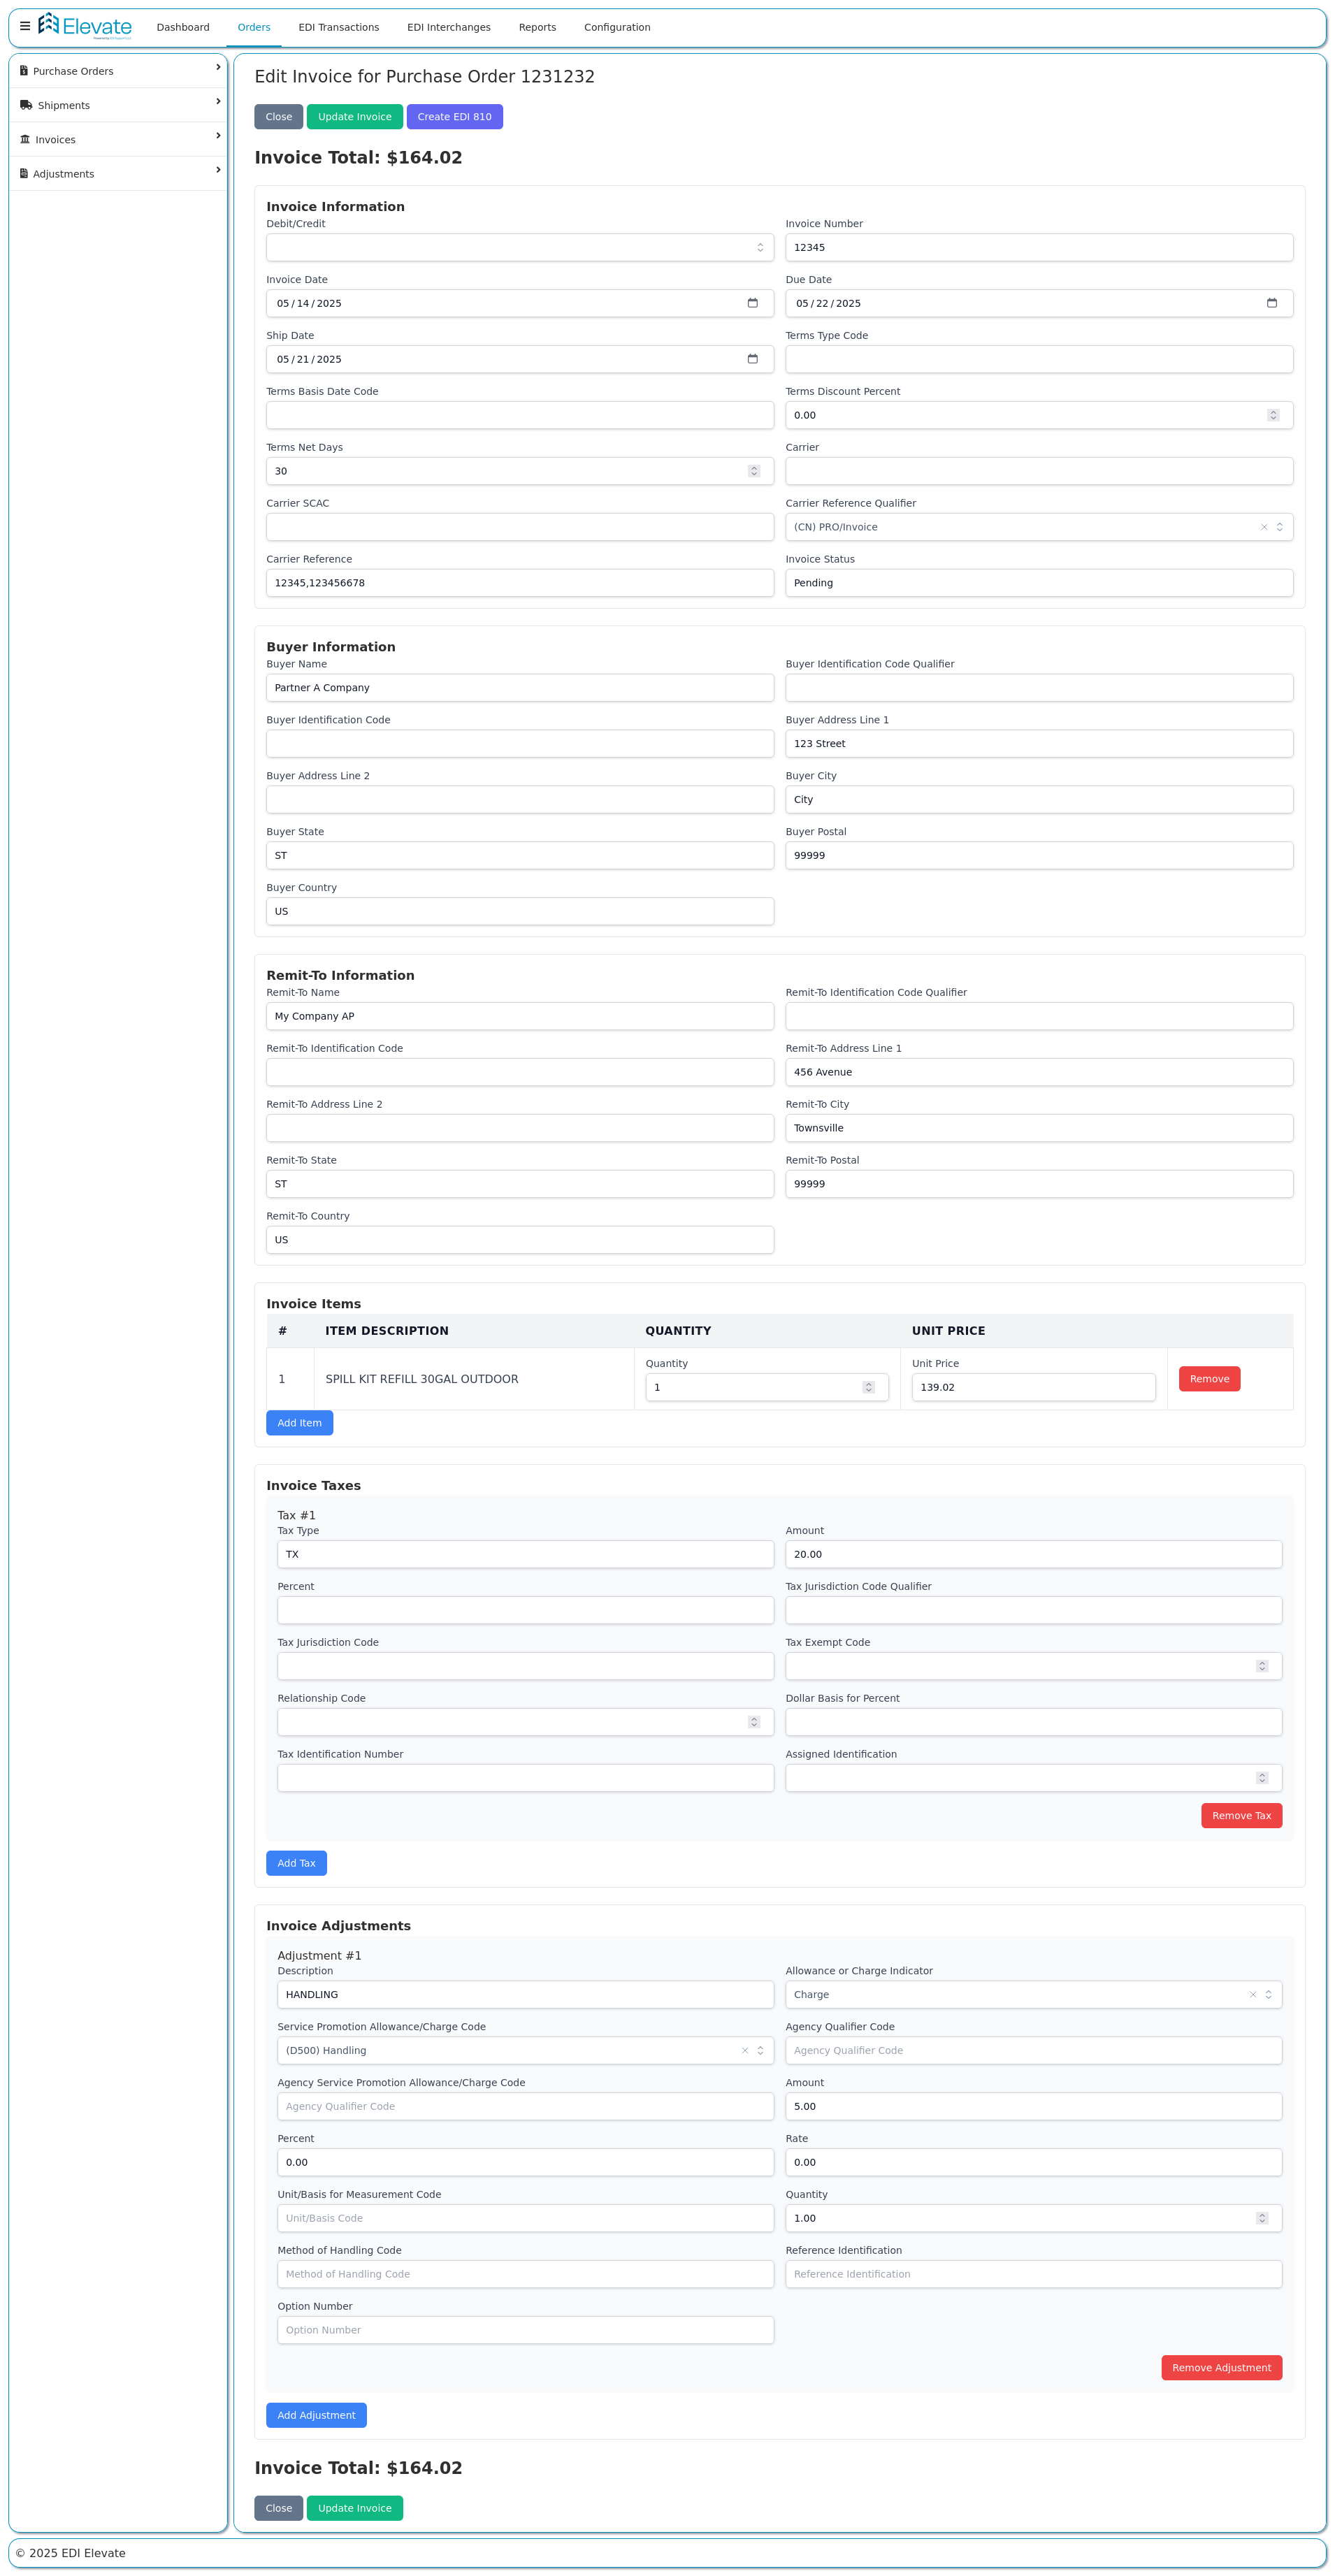Open the Debit/Credit dropdown
This screenshot has height=2576, width=1335.
(x=519, y=248)
